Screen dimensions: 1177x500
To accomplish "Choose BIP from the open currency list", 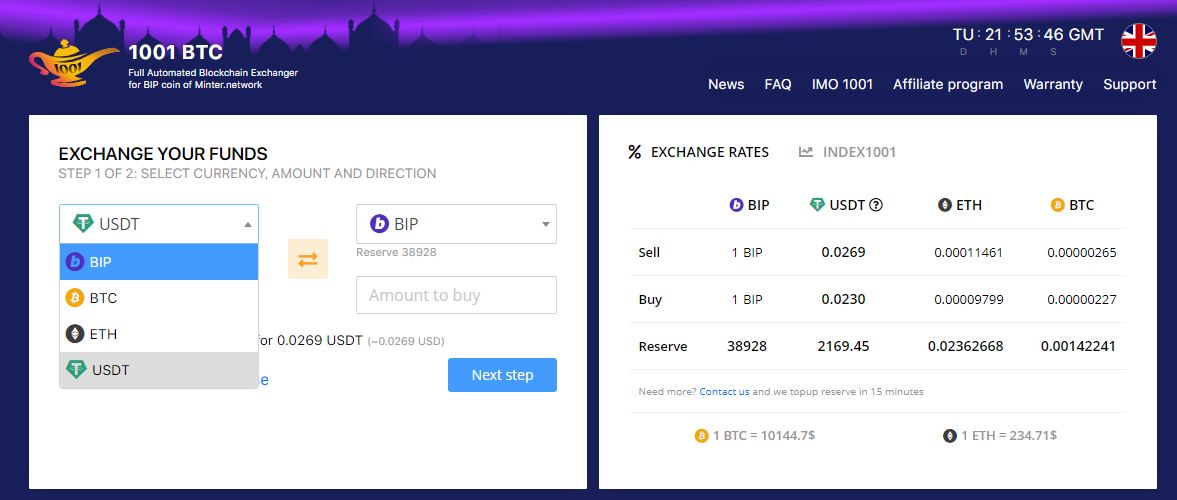I will click(x=159, y=262).
